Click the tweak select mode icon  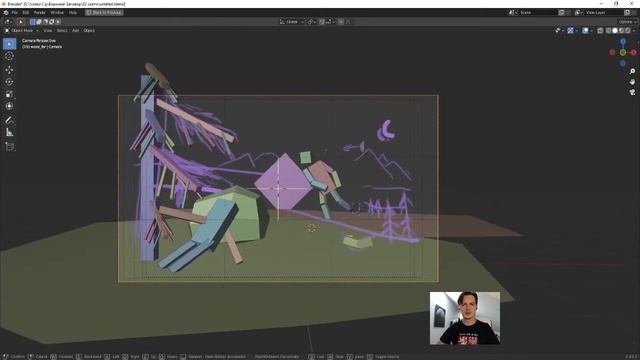click(20, 22)
